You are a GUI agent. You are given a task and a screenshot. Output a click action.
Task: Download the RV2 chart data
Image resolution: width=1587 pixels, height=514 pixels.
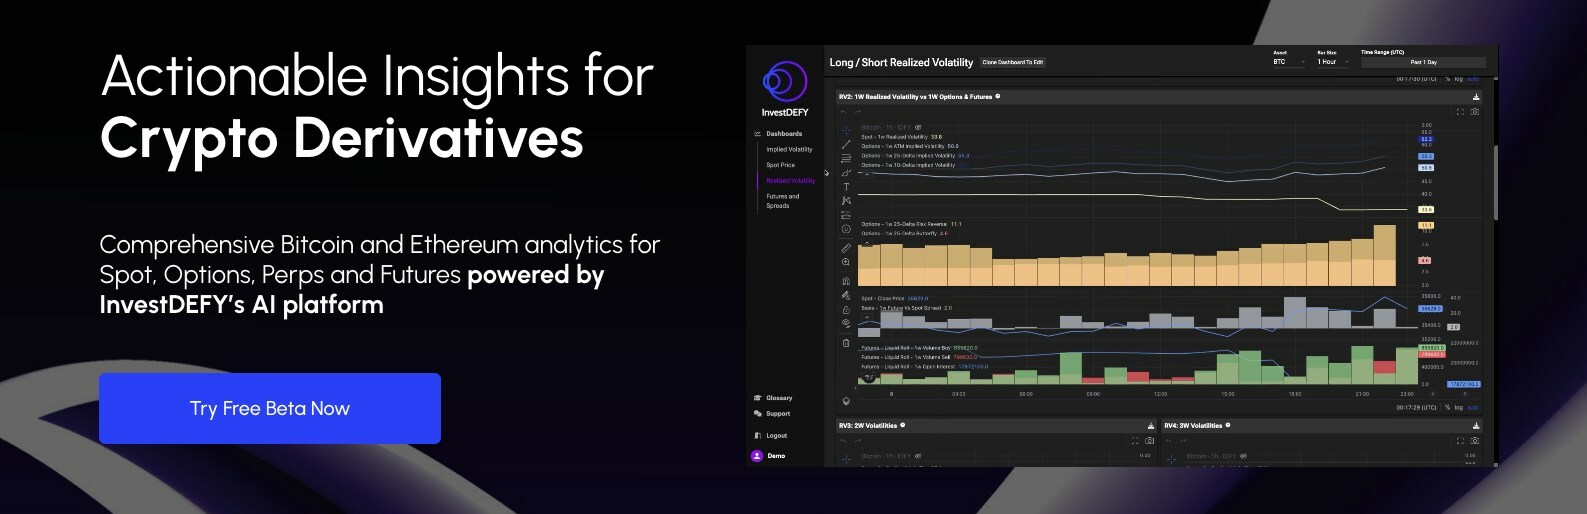click(1476, 97)
